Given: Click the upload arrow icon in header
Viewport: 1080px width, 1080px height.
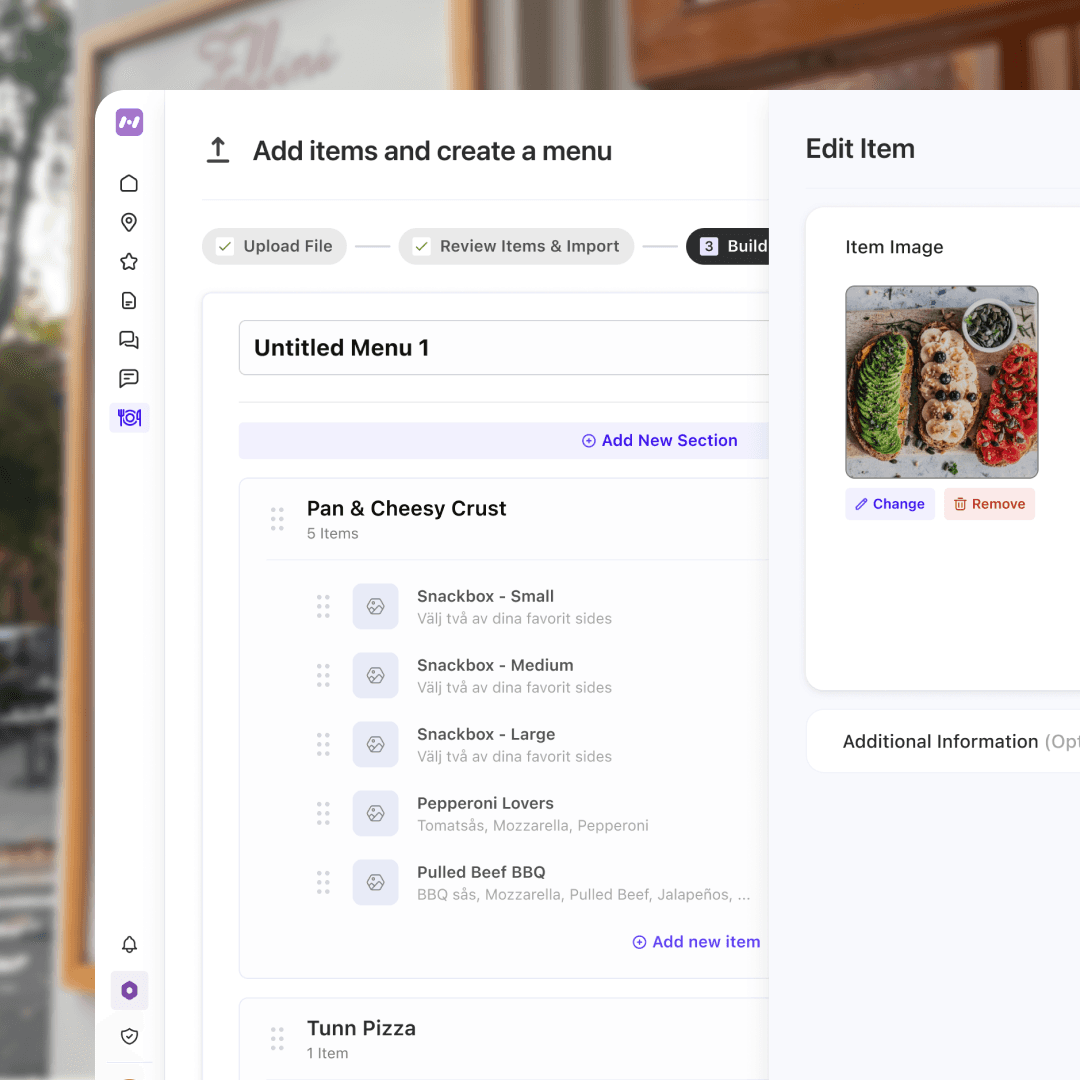Looking at the screenshot, I should (x=218, y=150).
